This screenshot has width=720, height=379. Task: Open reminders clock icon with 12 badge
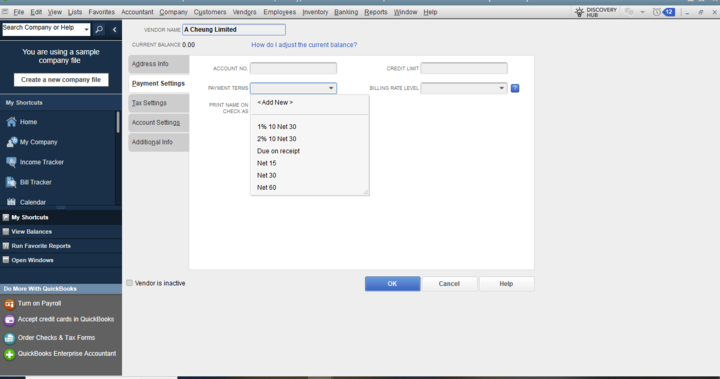[664, 12]
